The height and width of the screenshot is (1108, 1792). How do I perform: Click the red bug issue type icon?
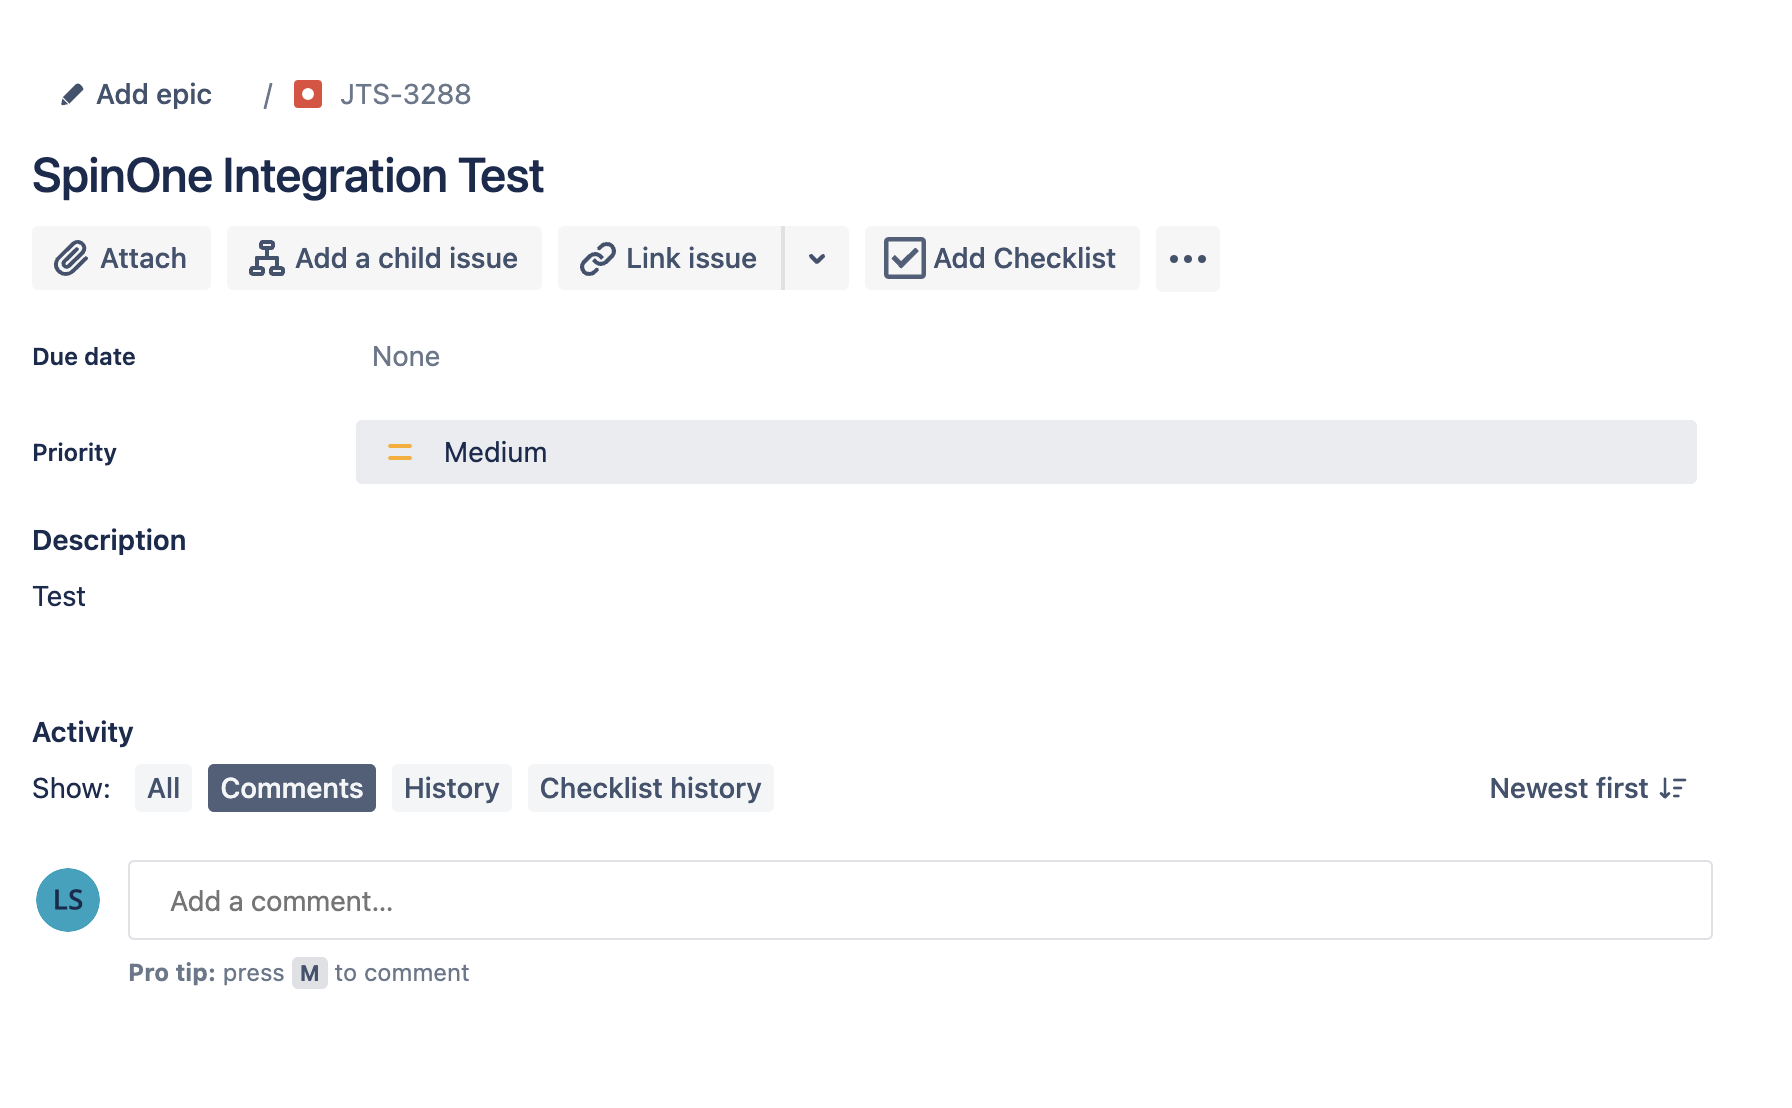308,94
